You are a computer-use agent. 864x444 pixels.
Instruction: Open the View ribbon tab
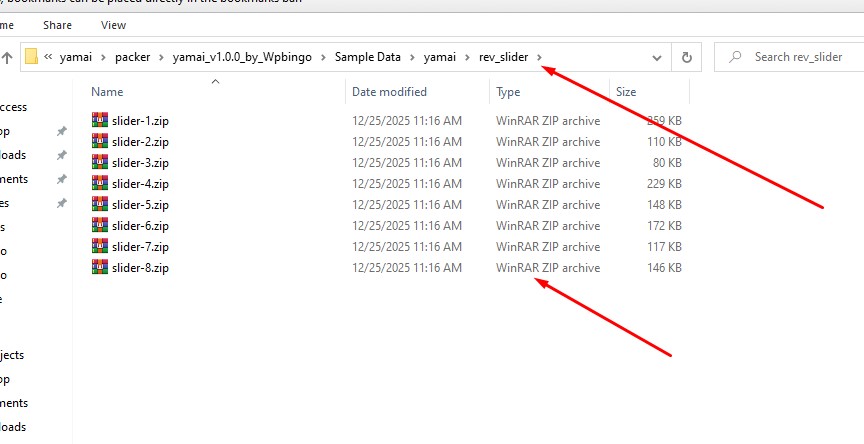(x=114, y=25)
